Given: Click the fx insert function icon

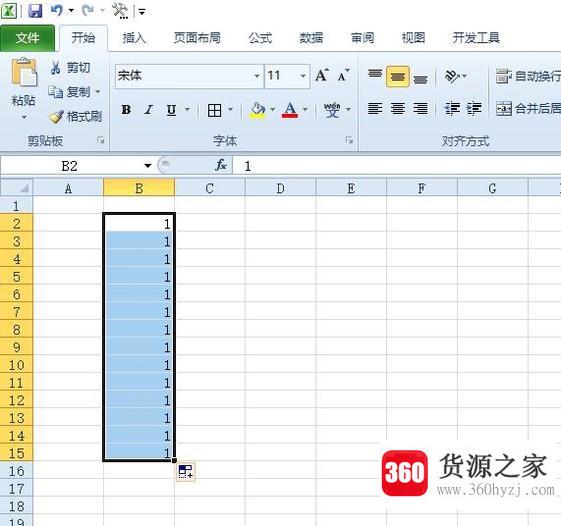Looking at the screenshot, I should click(221, 165).
